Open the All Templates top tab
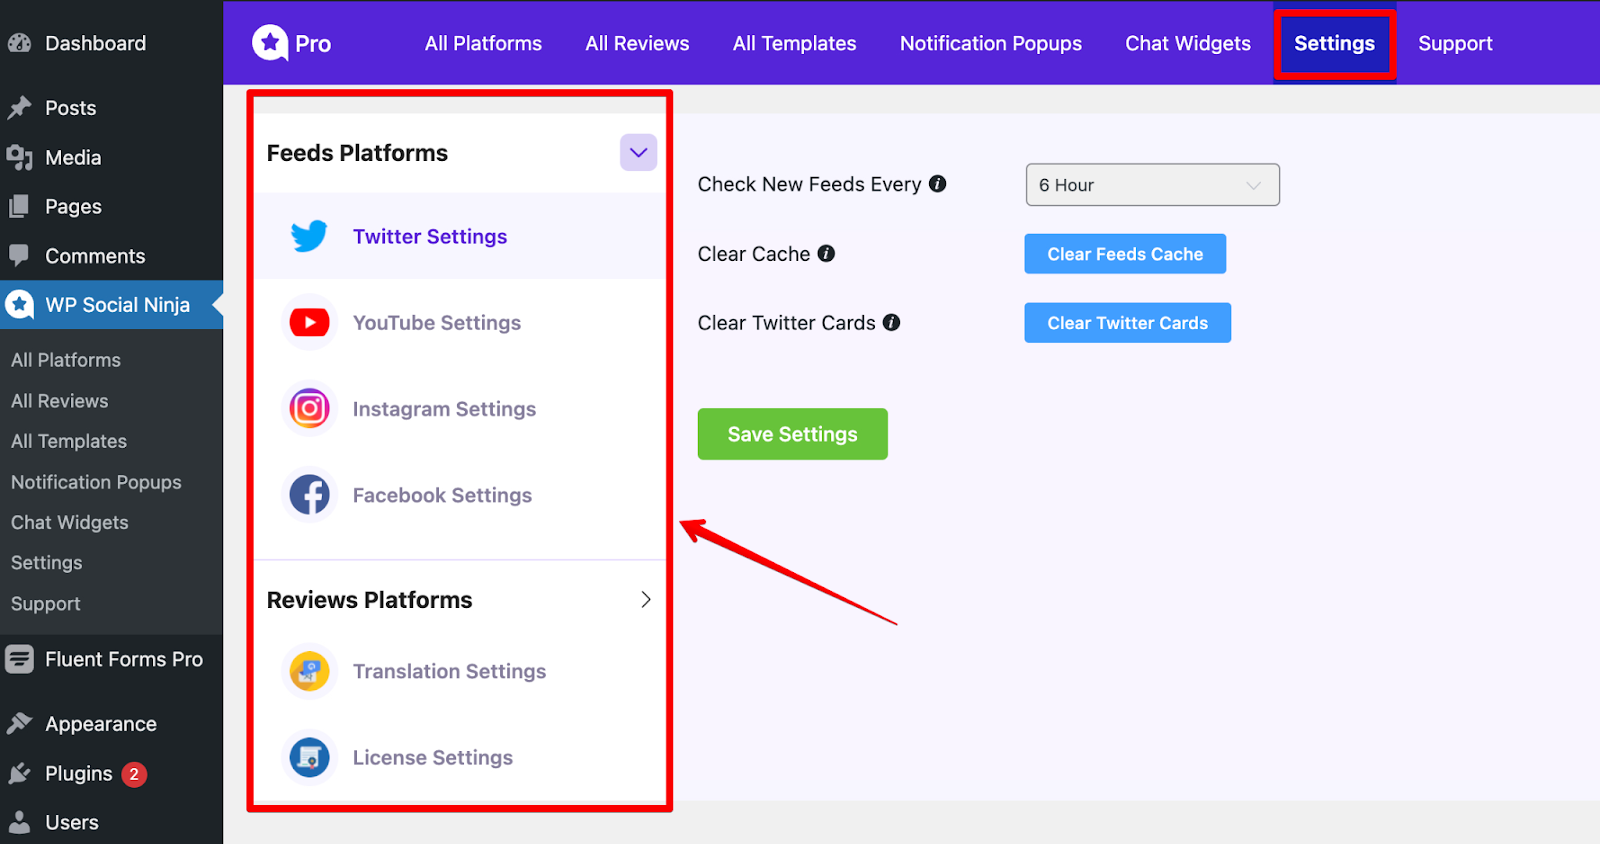 click(794, 43)
